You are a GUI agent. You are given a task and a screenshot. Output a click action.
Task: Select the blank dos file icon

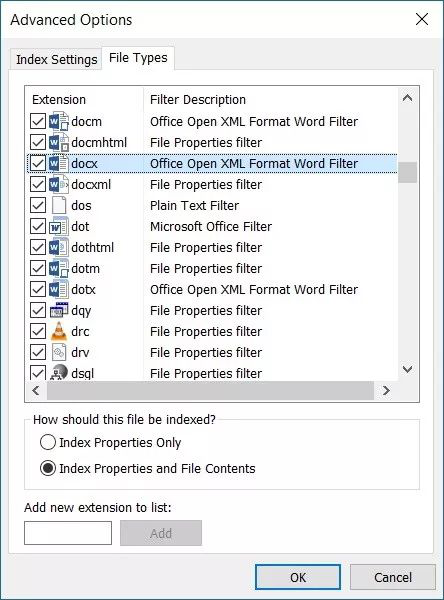[x=59, y=205]
